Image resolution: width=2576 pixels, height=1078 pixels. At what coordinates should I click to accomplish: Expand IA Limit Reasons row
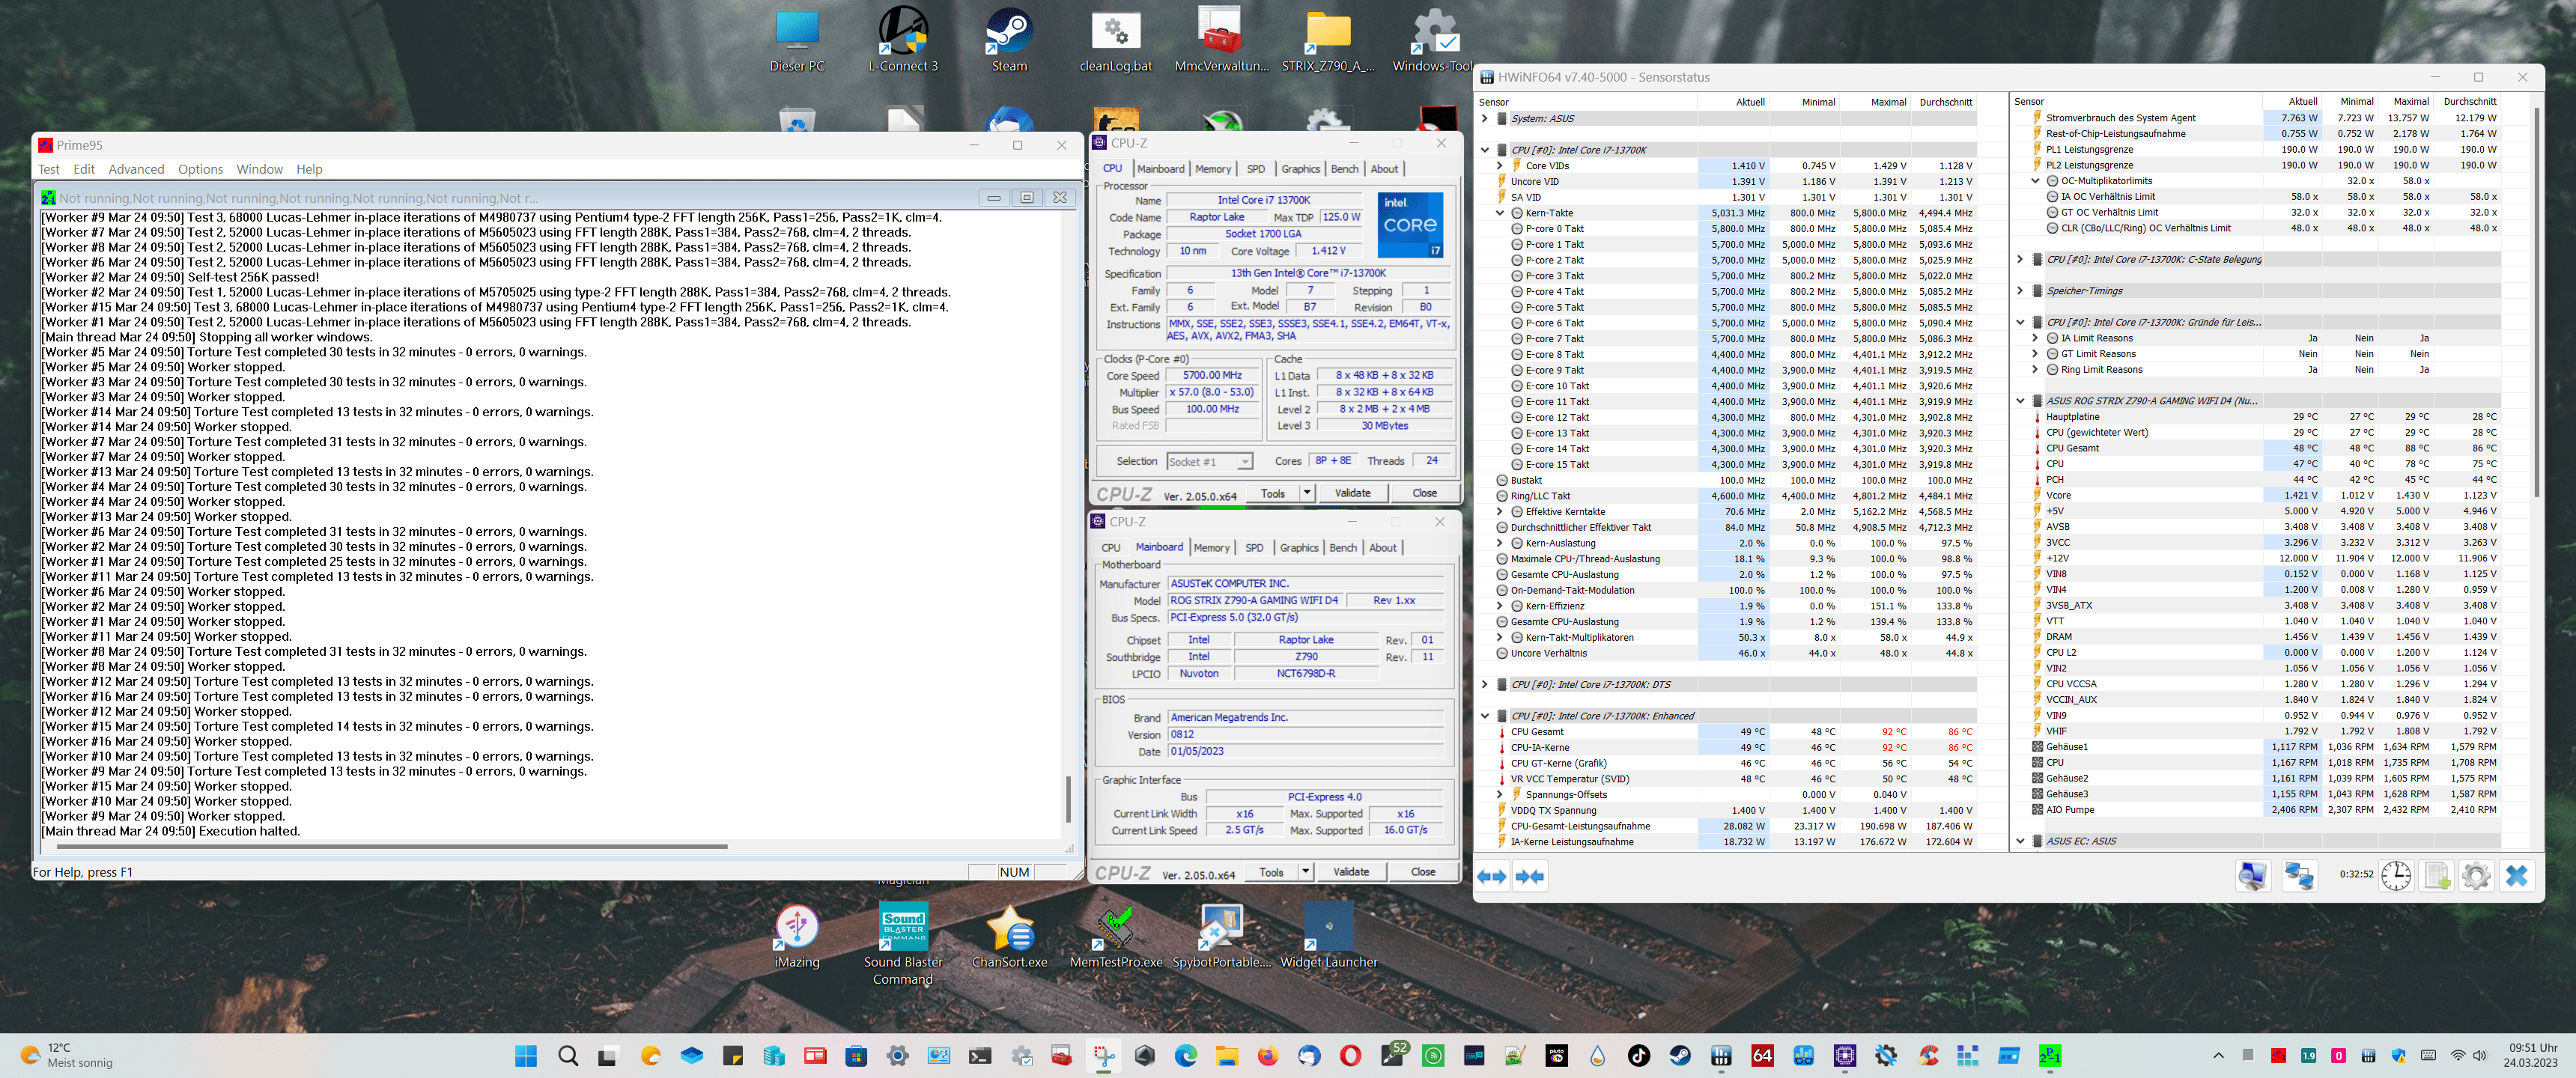[2035, 338]
